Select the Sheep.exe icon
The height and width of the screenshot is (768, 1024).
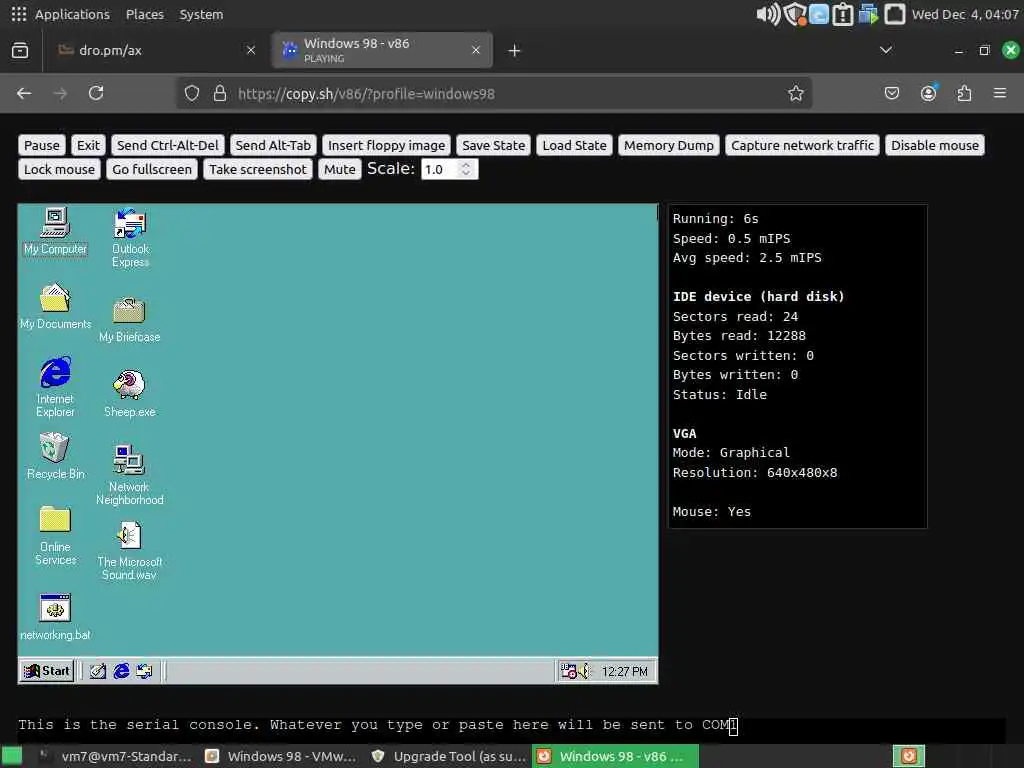point(129,394)
